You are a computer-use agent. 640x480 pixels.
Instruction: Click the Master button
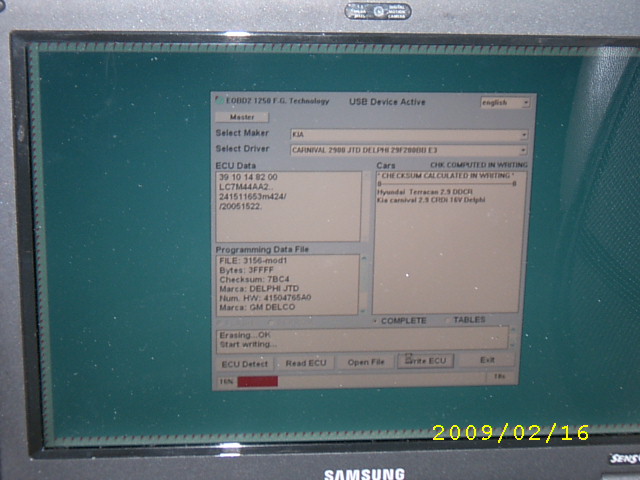click(242, 117)
